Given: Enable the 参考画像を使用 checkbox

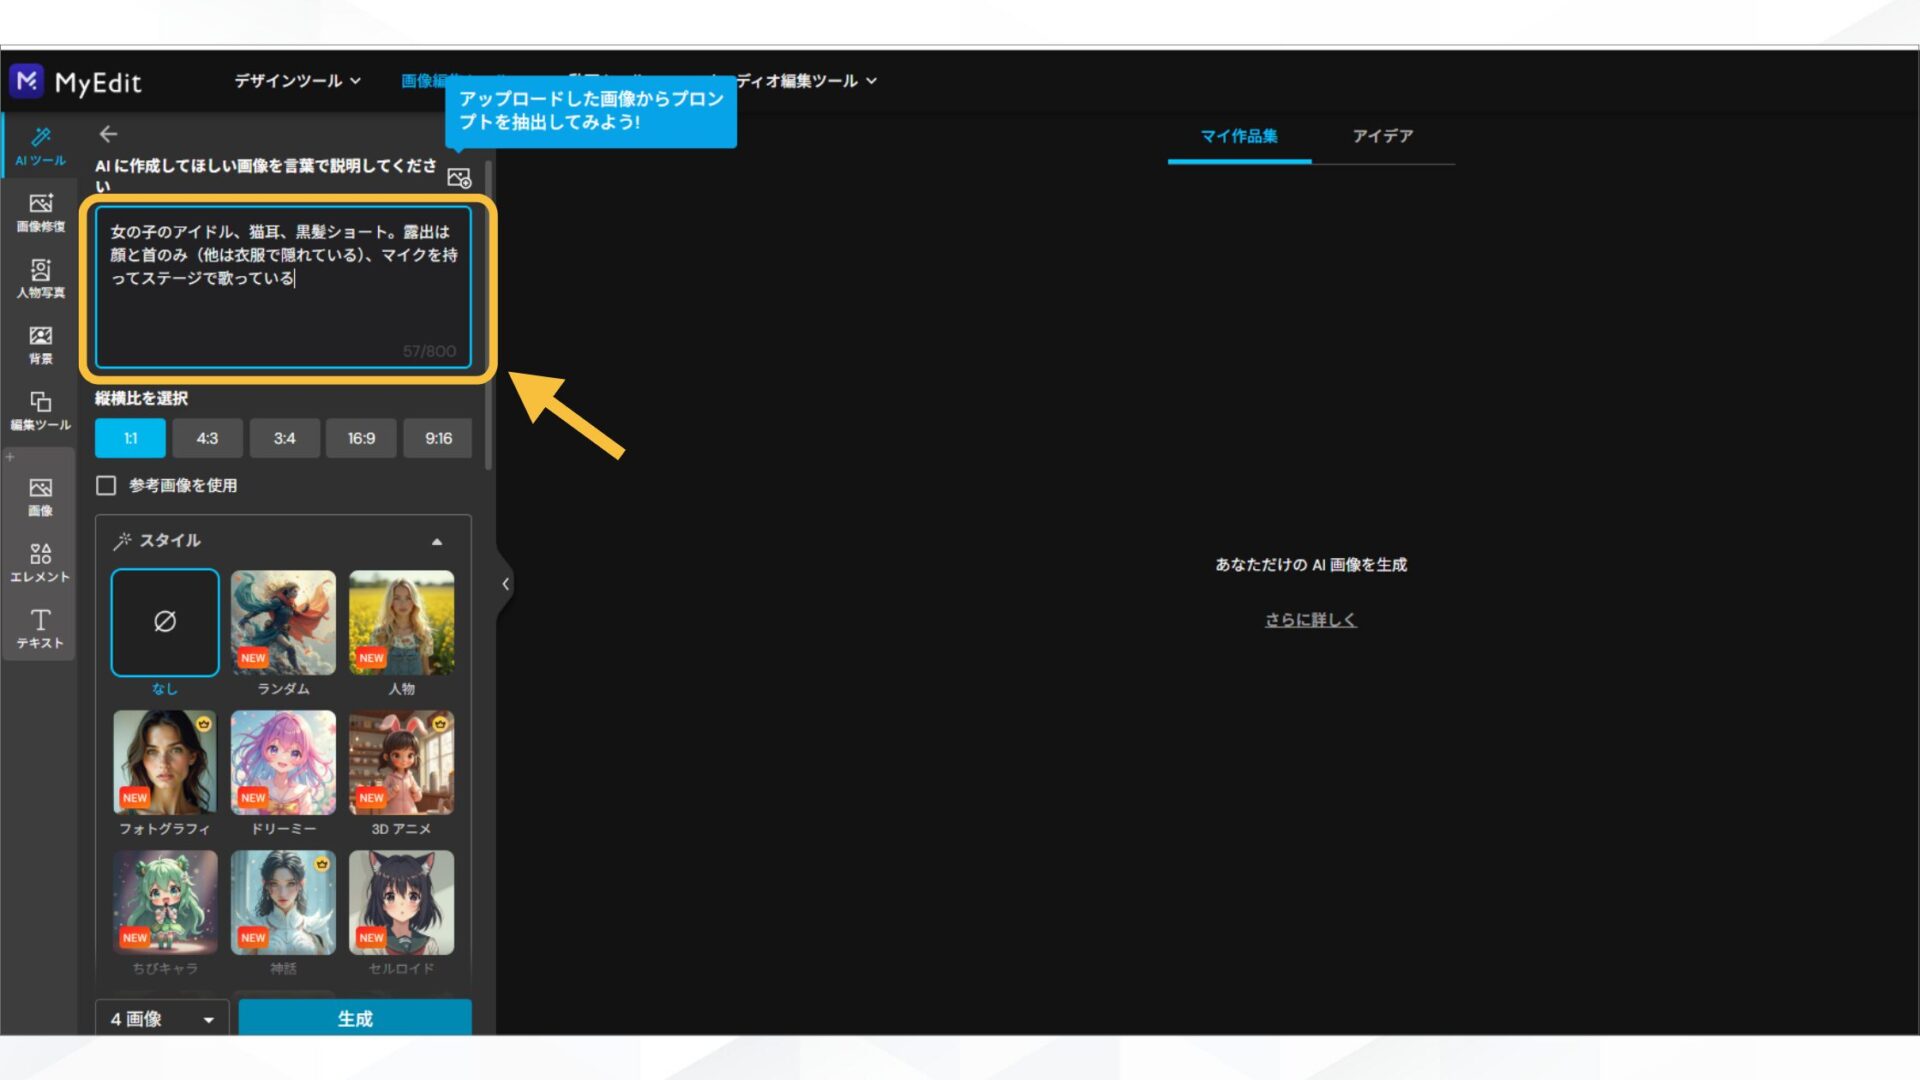Looking at the screenshot, I should [x=106, y=485].
